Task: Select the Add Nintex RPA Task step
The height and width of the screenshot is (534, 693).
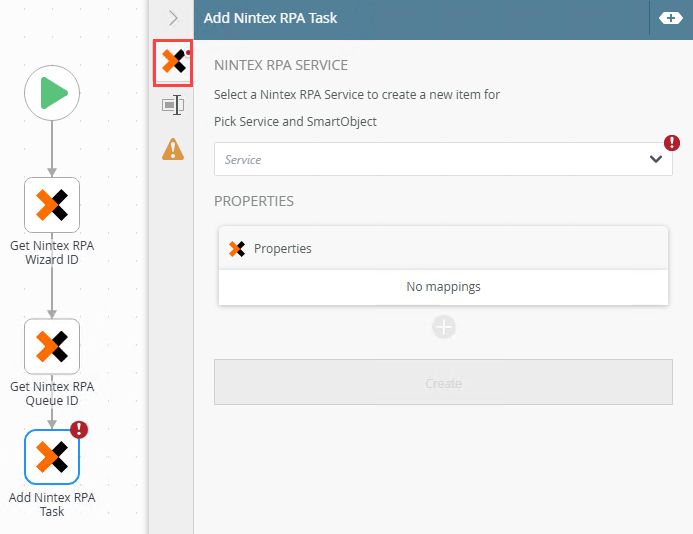Action: [x=52, y=457]
